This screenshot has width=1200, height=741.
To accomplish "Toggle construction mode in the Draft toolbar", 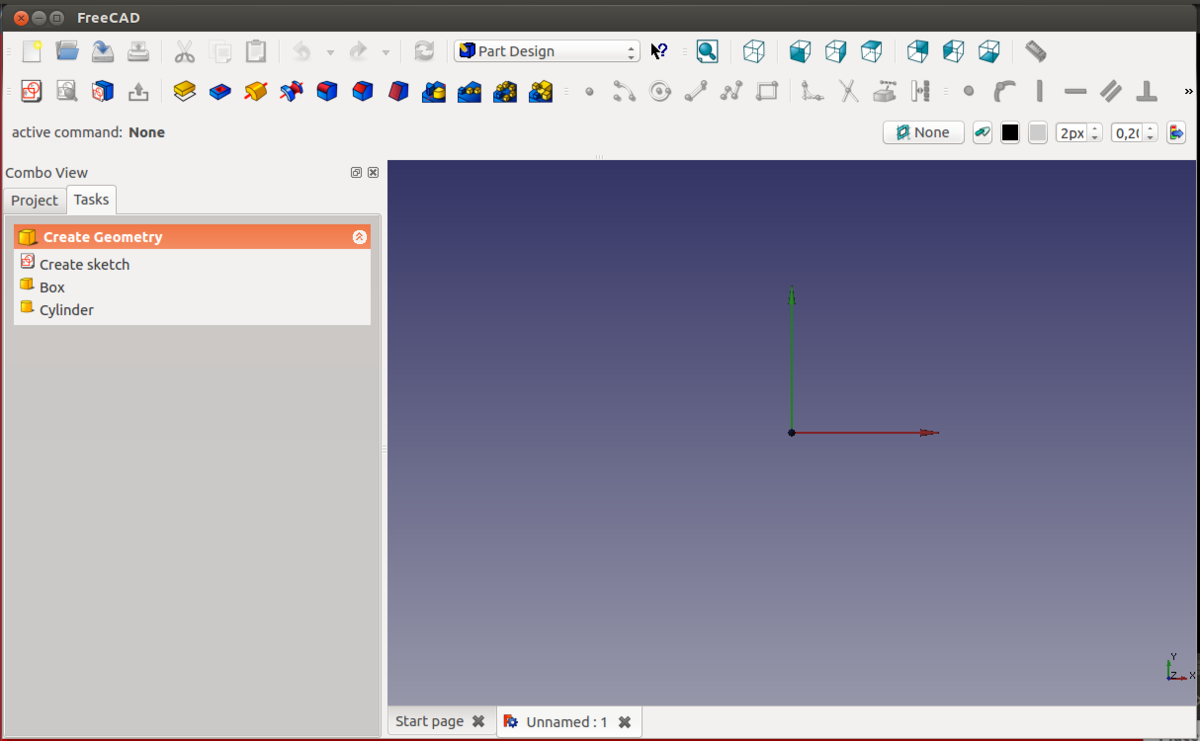I will click(x=982, y=133).
